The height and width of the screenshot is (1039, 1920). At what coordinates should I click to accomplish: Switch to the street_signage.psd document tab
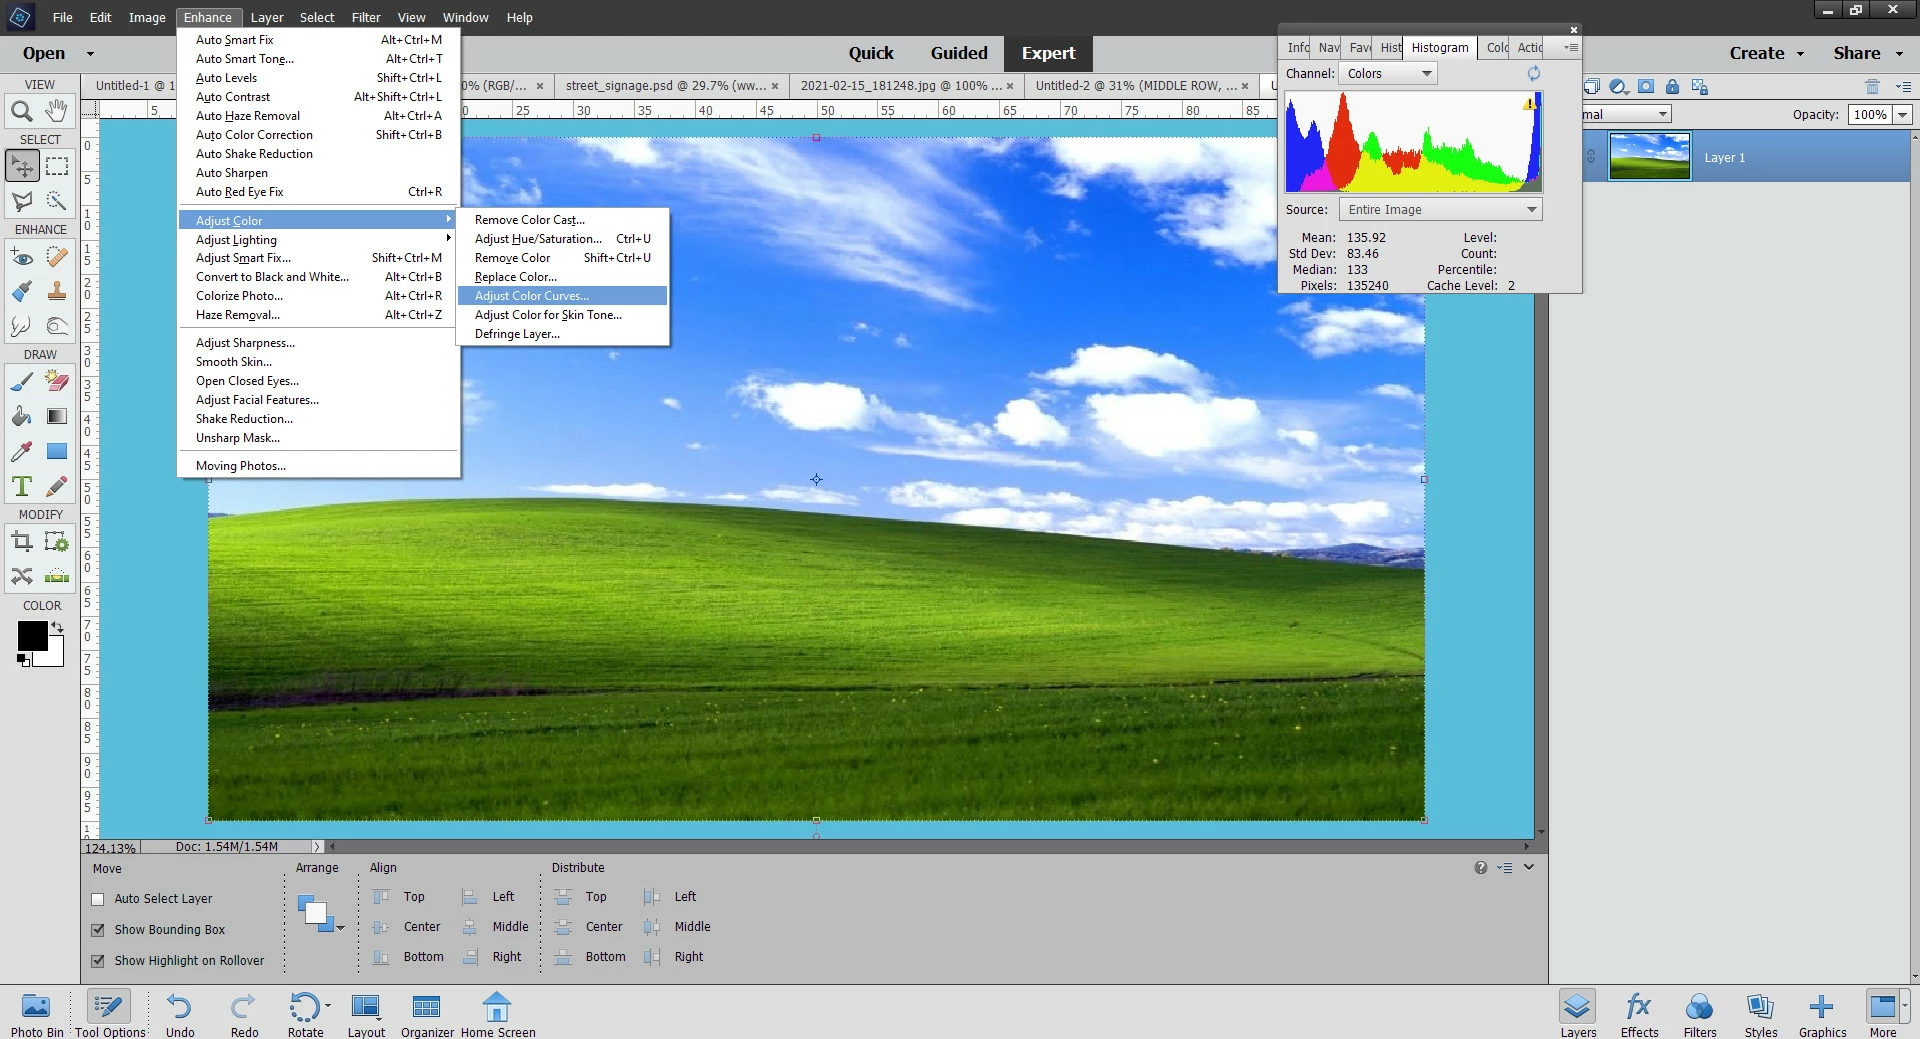point(667,86)
